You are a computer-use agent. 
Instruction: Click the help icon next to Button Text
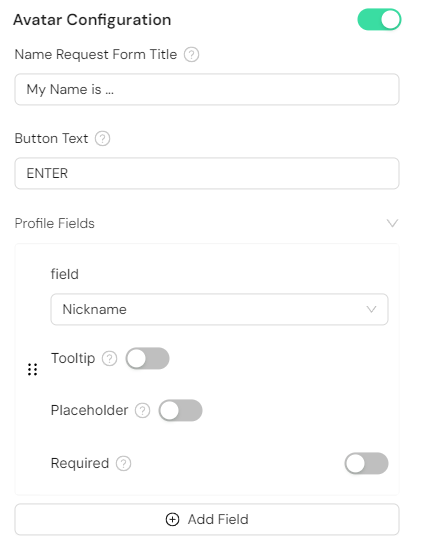103,139
